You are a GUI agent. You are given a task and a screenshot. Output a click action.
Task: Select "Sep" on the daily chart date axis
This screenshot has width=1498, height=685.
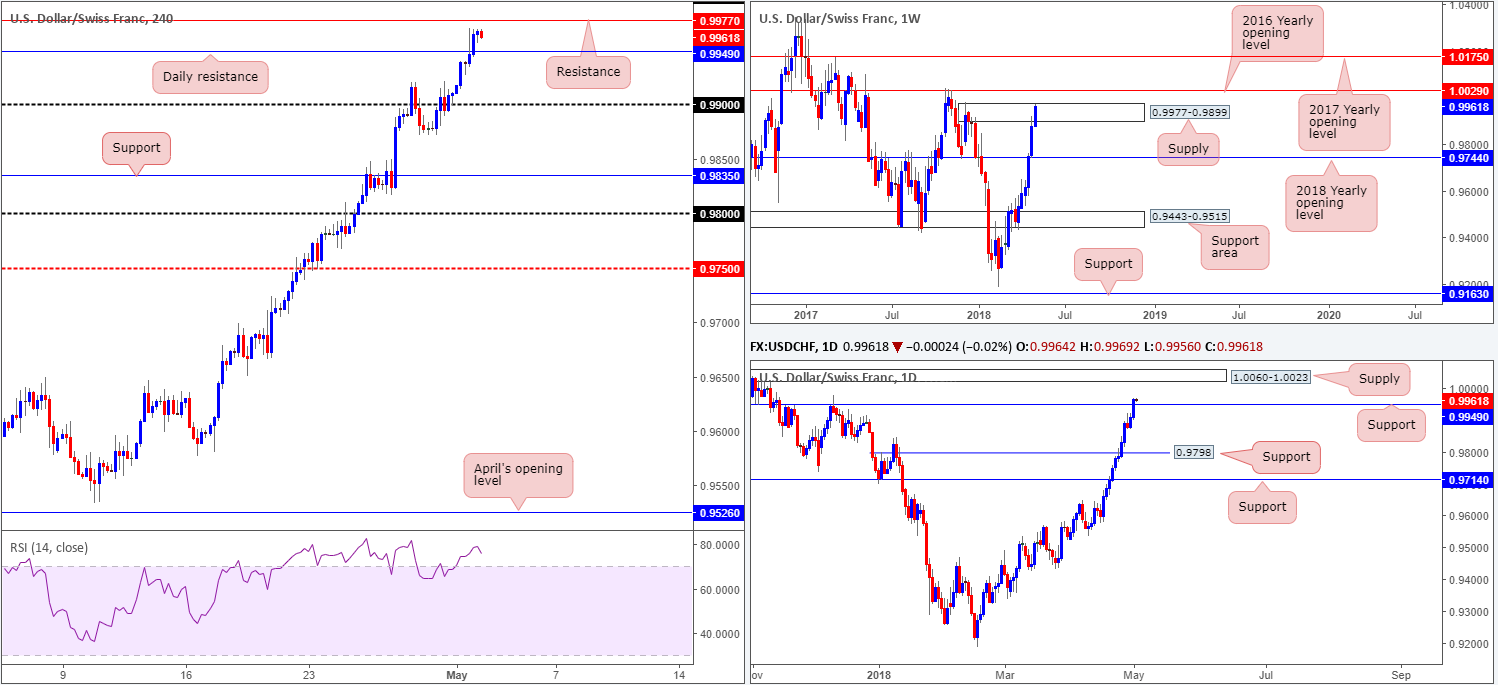pyautogui.click(x=1402, y=673)
